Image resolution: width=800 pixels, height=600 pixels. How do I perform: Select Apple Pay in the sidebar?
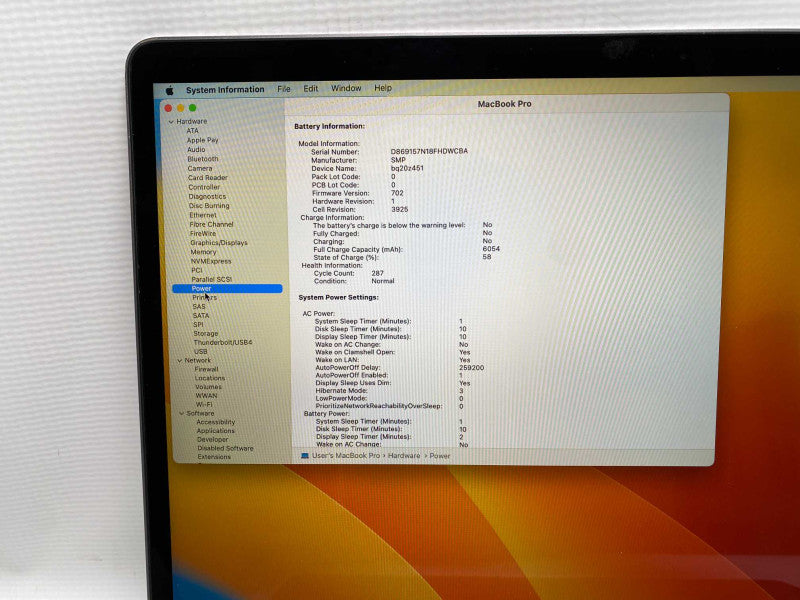203,140
